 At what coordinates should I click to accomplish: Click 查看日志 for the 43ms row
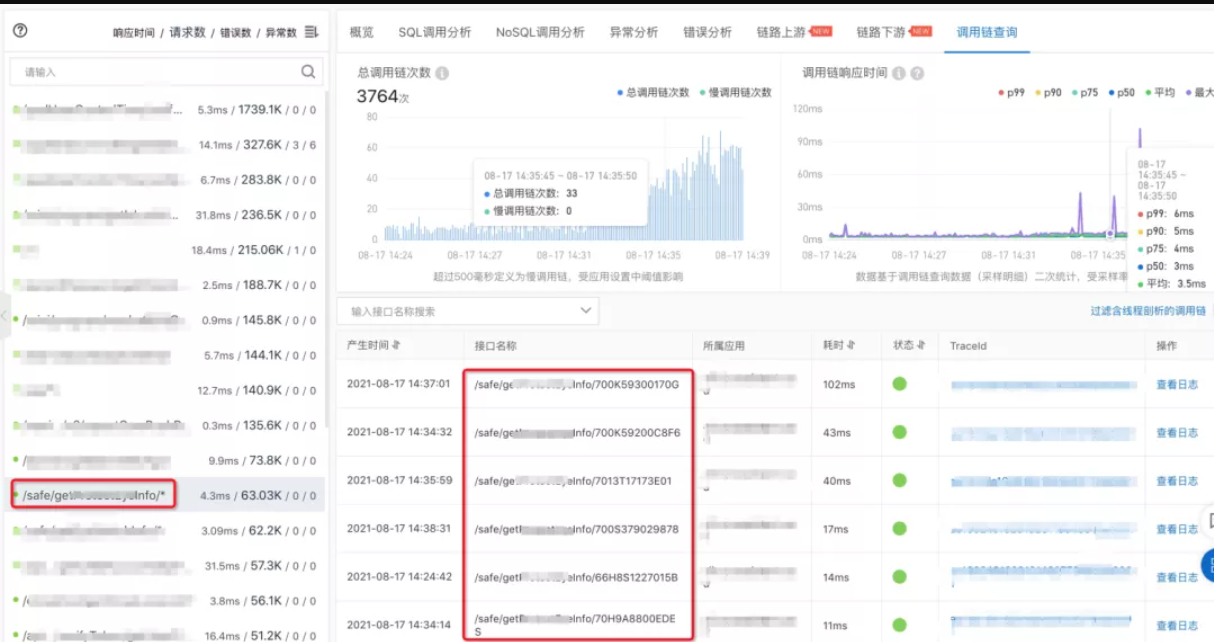coord(1177,433)
